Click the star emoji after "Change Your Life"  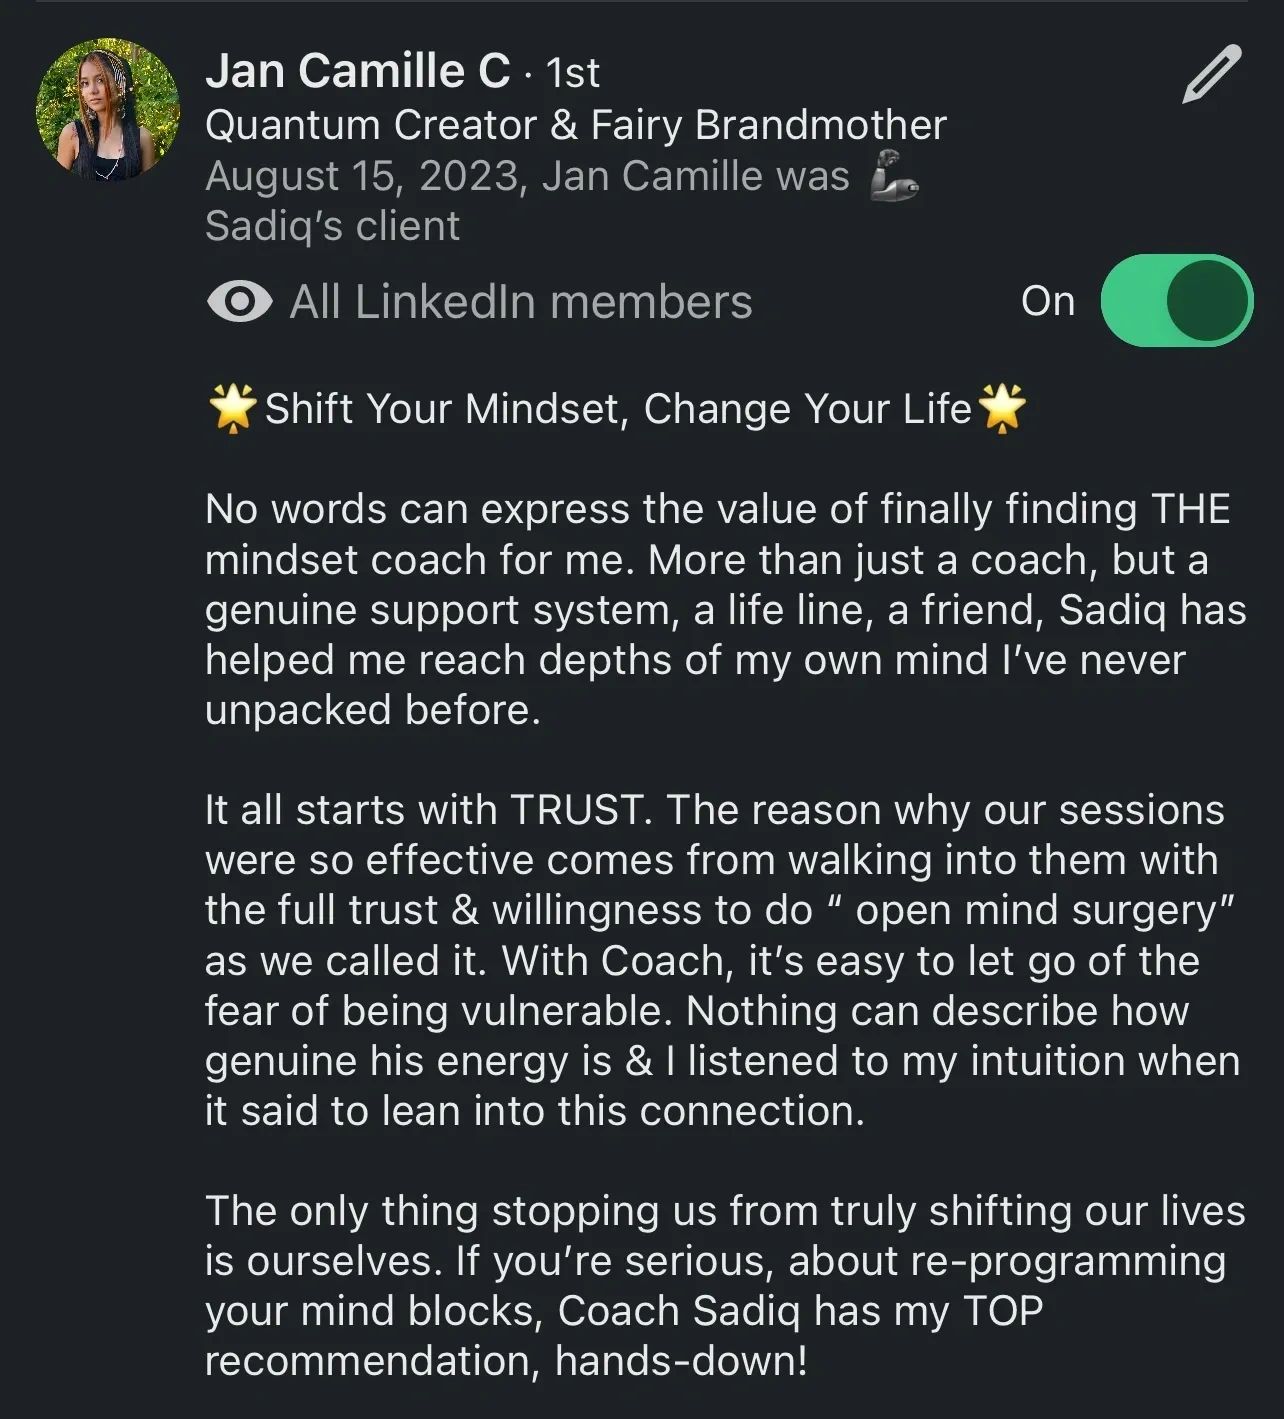[x=1001, y=409]
